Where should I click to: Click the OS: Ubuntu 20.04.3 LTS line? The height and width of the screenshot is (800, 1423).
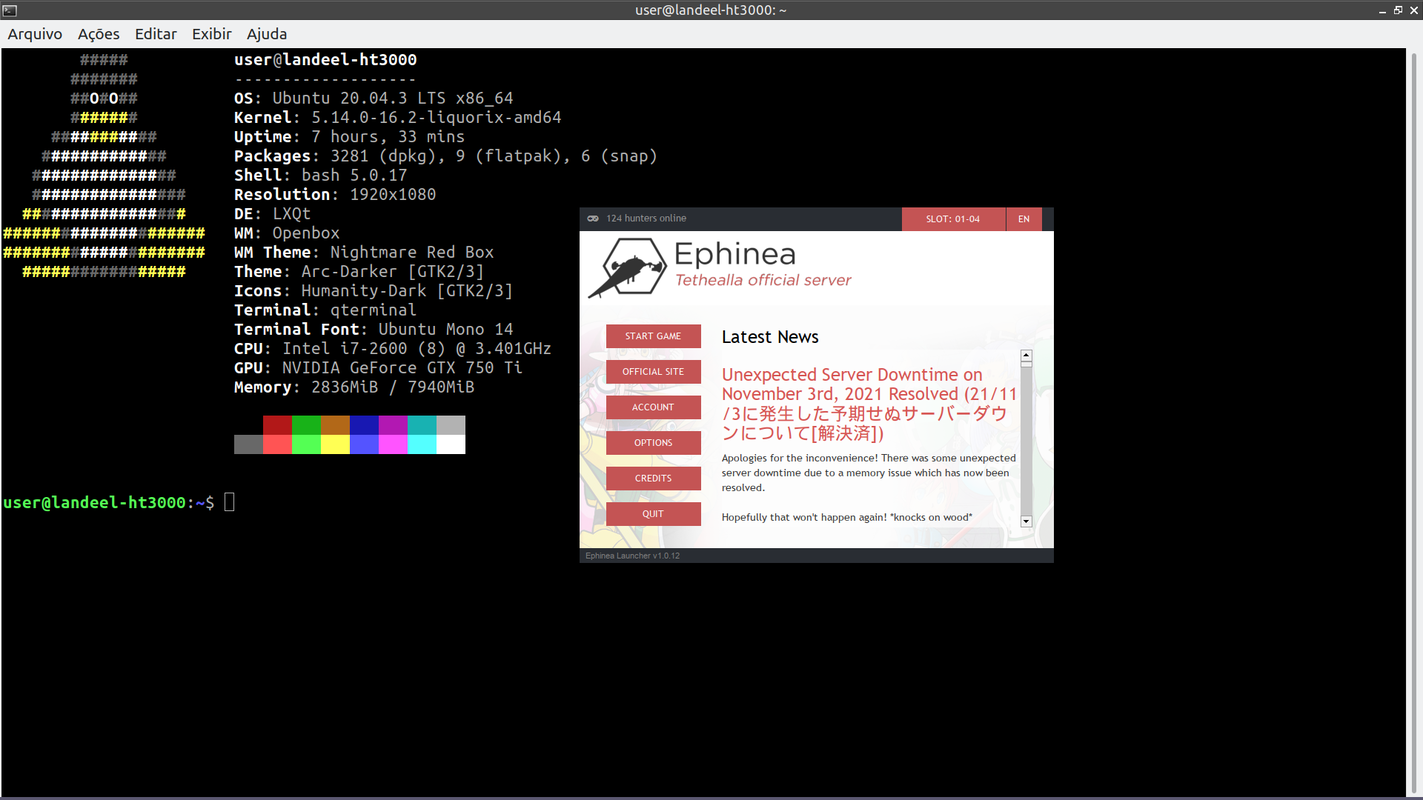tap(373, 98)
